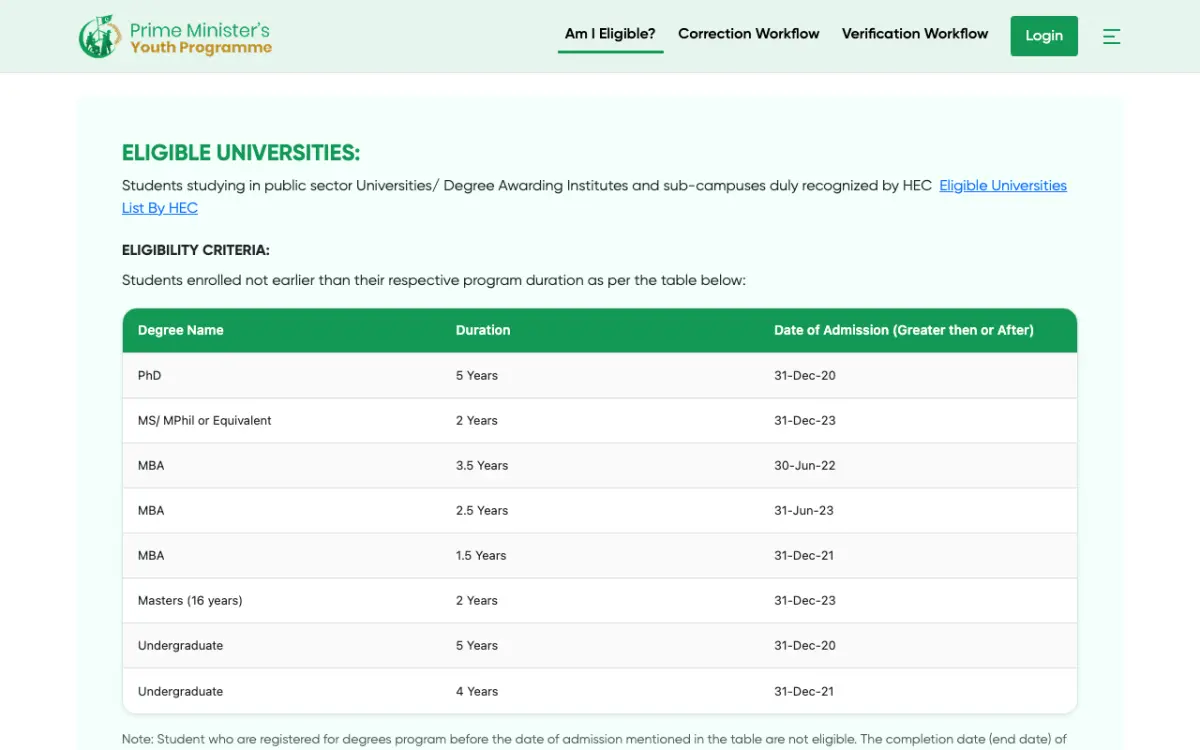Click 5 Years in the PhD row
Image resolution: width=1200 pixels, height=750 pixels.
(477, 375)
